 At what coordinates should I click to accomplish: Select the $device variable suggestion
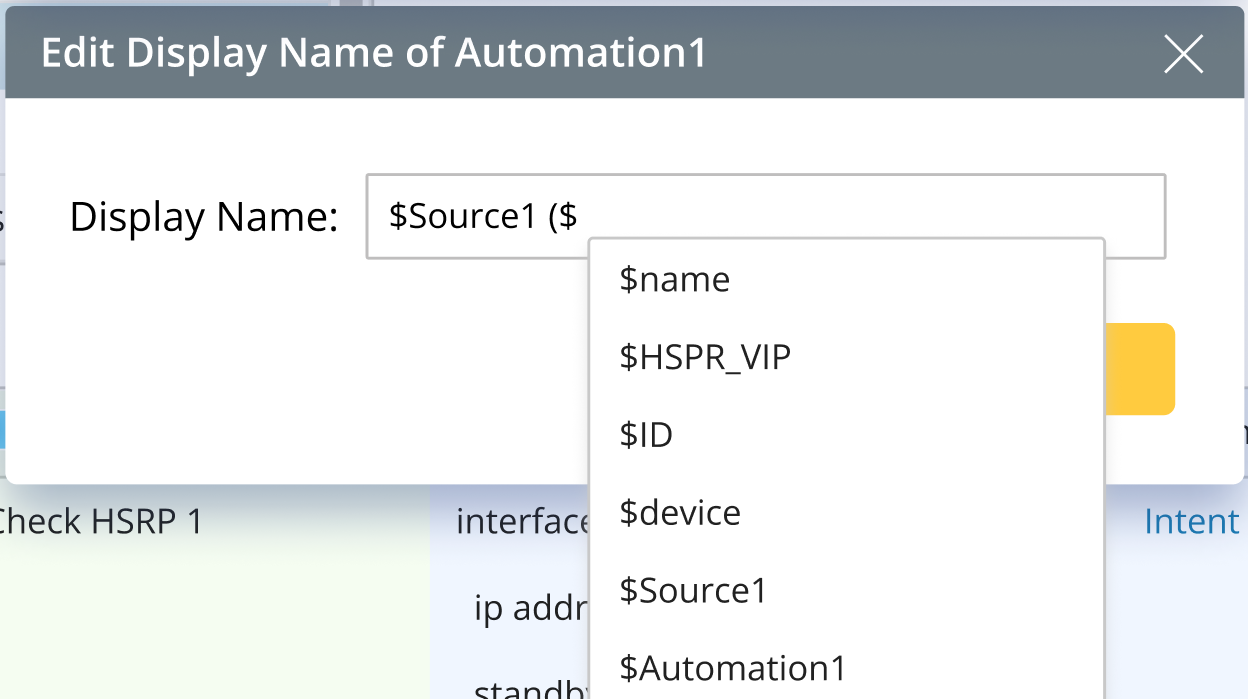[x=680, y=513]
